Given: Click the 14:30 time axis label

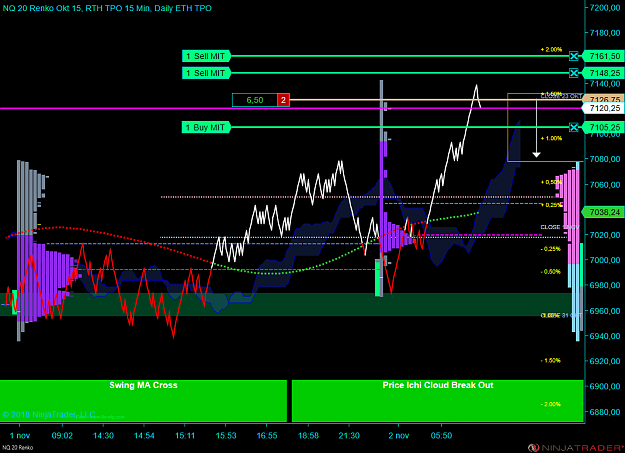Looking at the screenshot, I should click(x=103, y=435).
